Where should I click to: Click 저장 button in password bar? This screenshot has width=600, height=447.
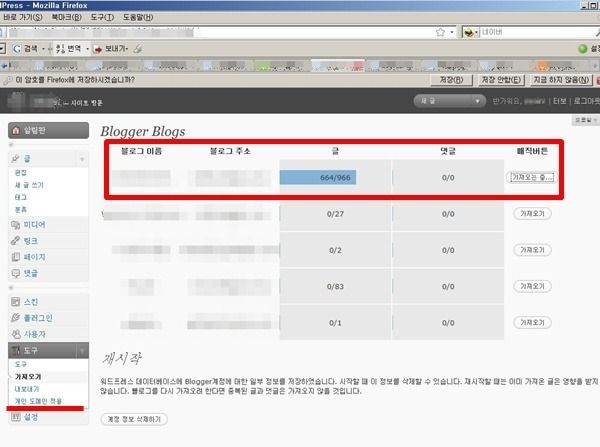(451, 80)
